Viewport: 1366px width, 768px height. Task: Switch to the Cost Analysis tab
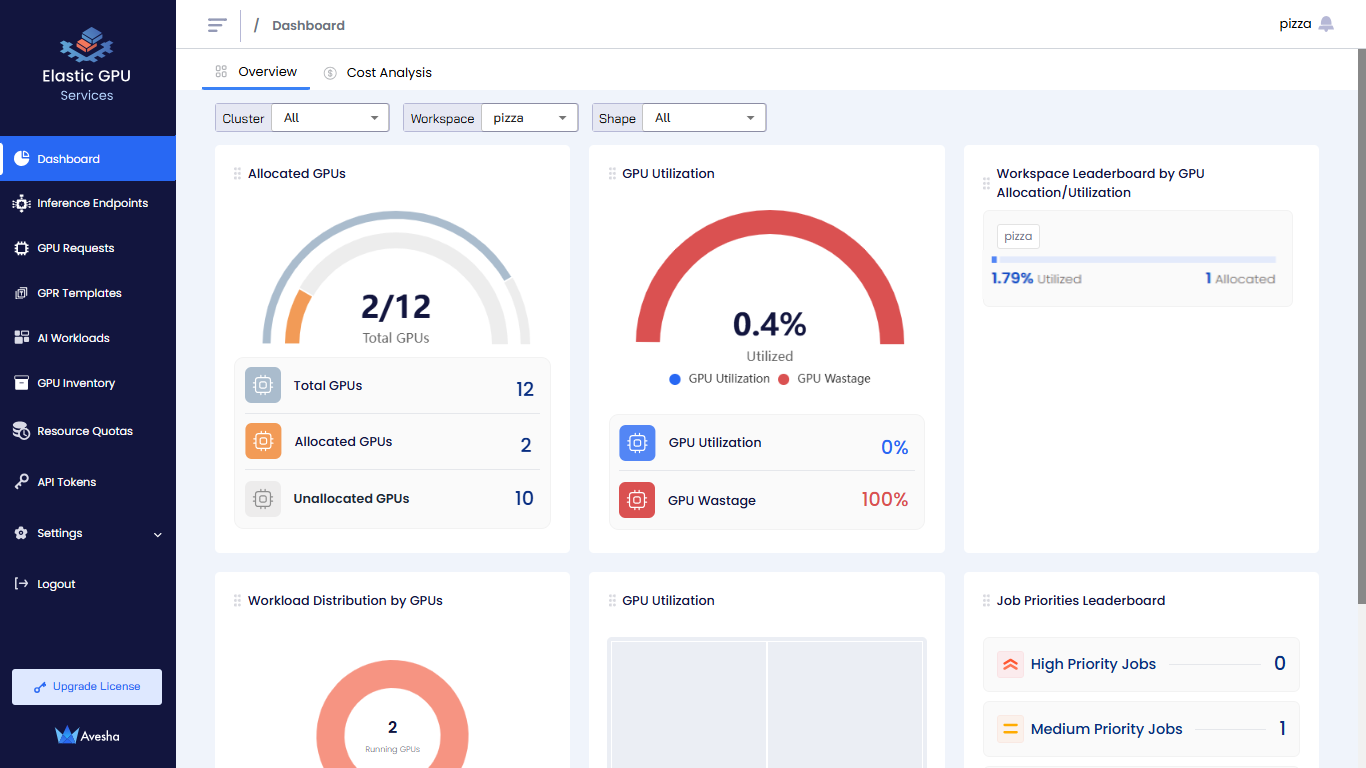(378, 73)
